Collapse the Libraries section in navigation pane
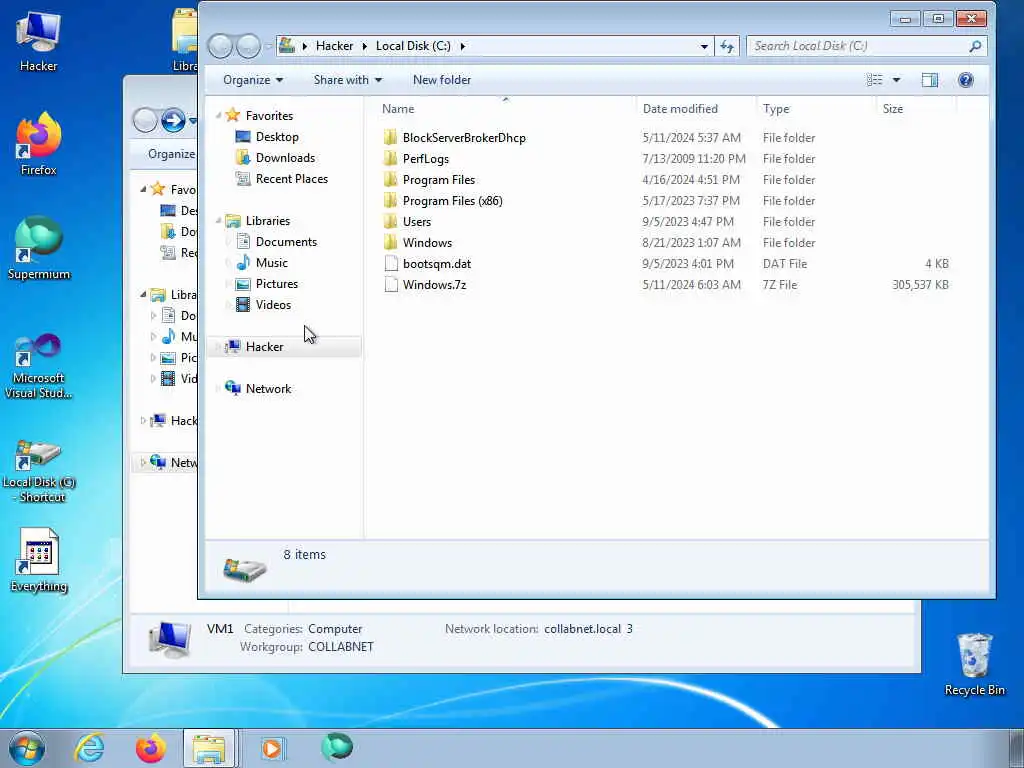1024x768 pixels. point(219,221)
